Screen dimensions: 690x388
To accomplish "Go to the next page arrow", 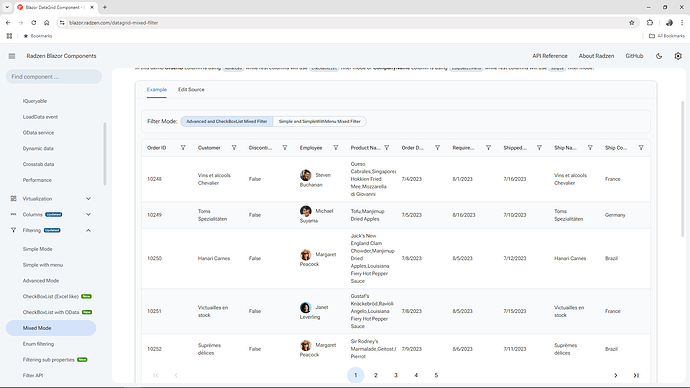I will 616,375.
